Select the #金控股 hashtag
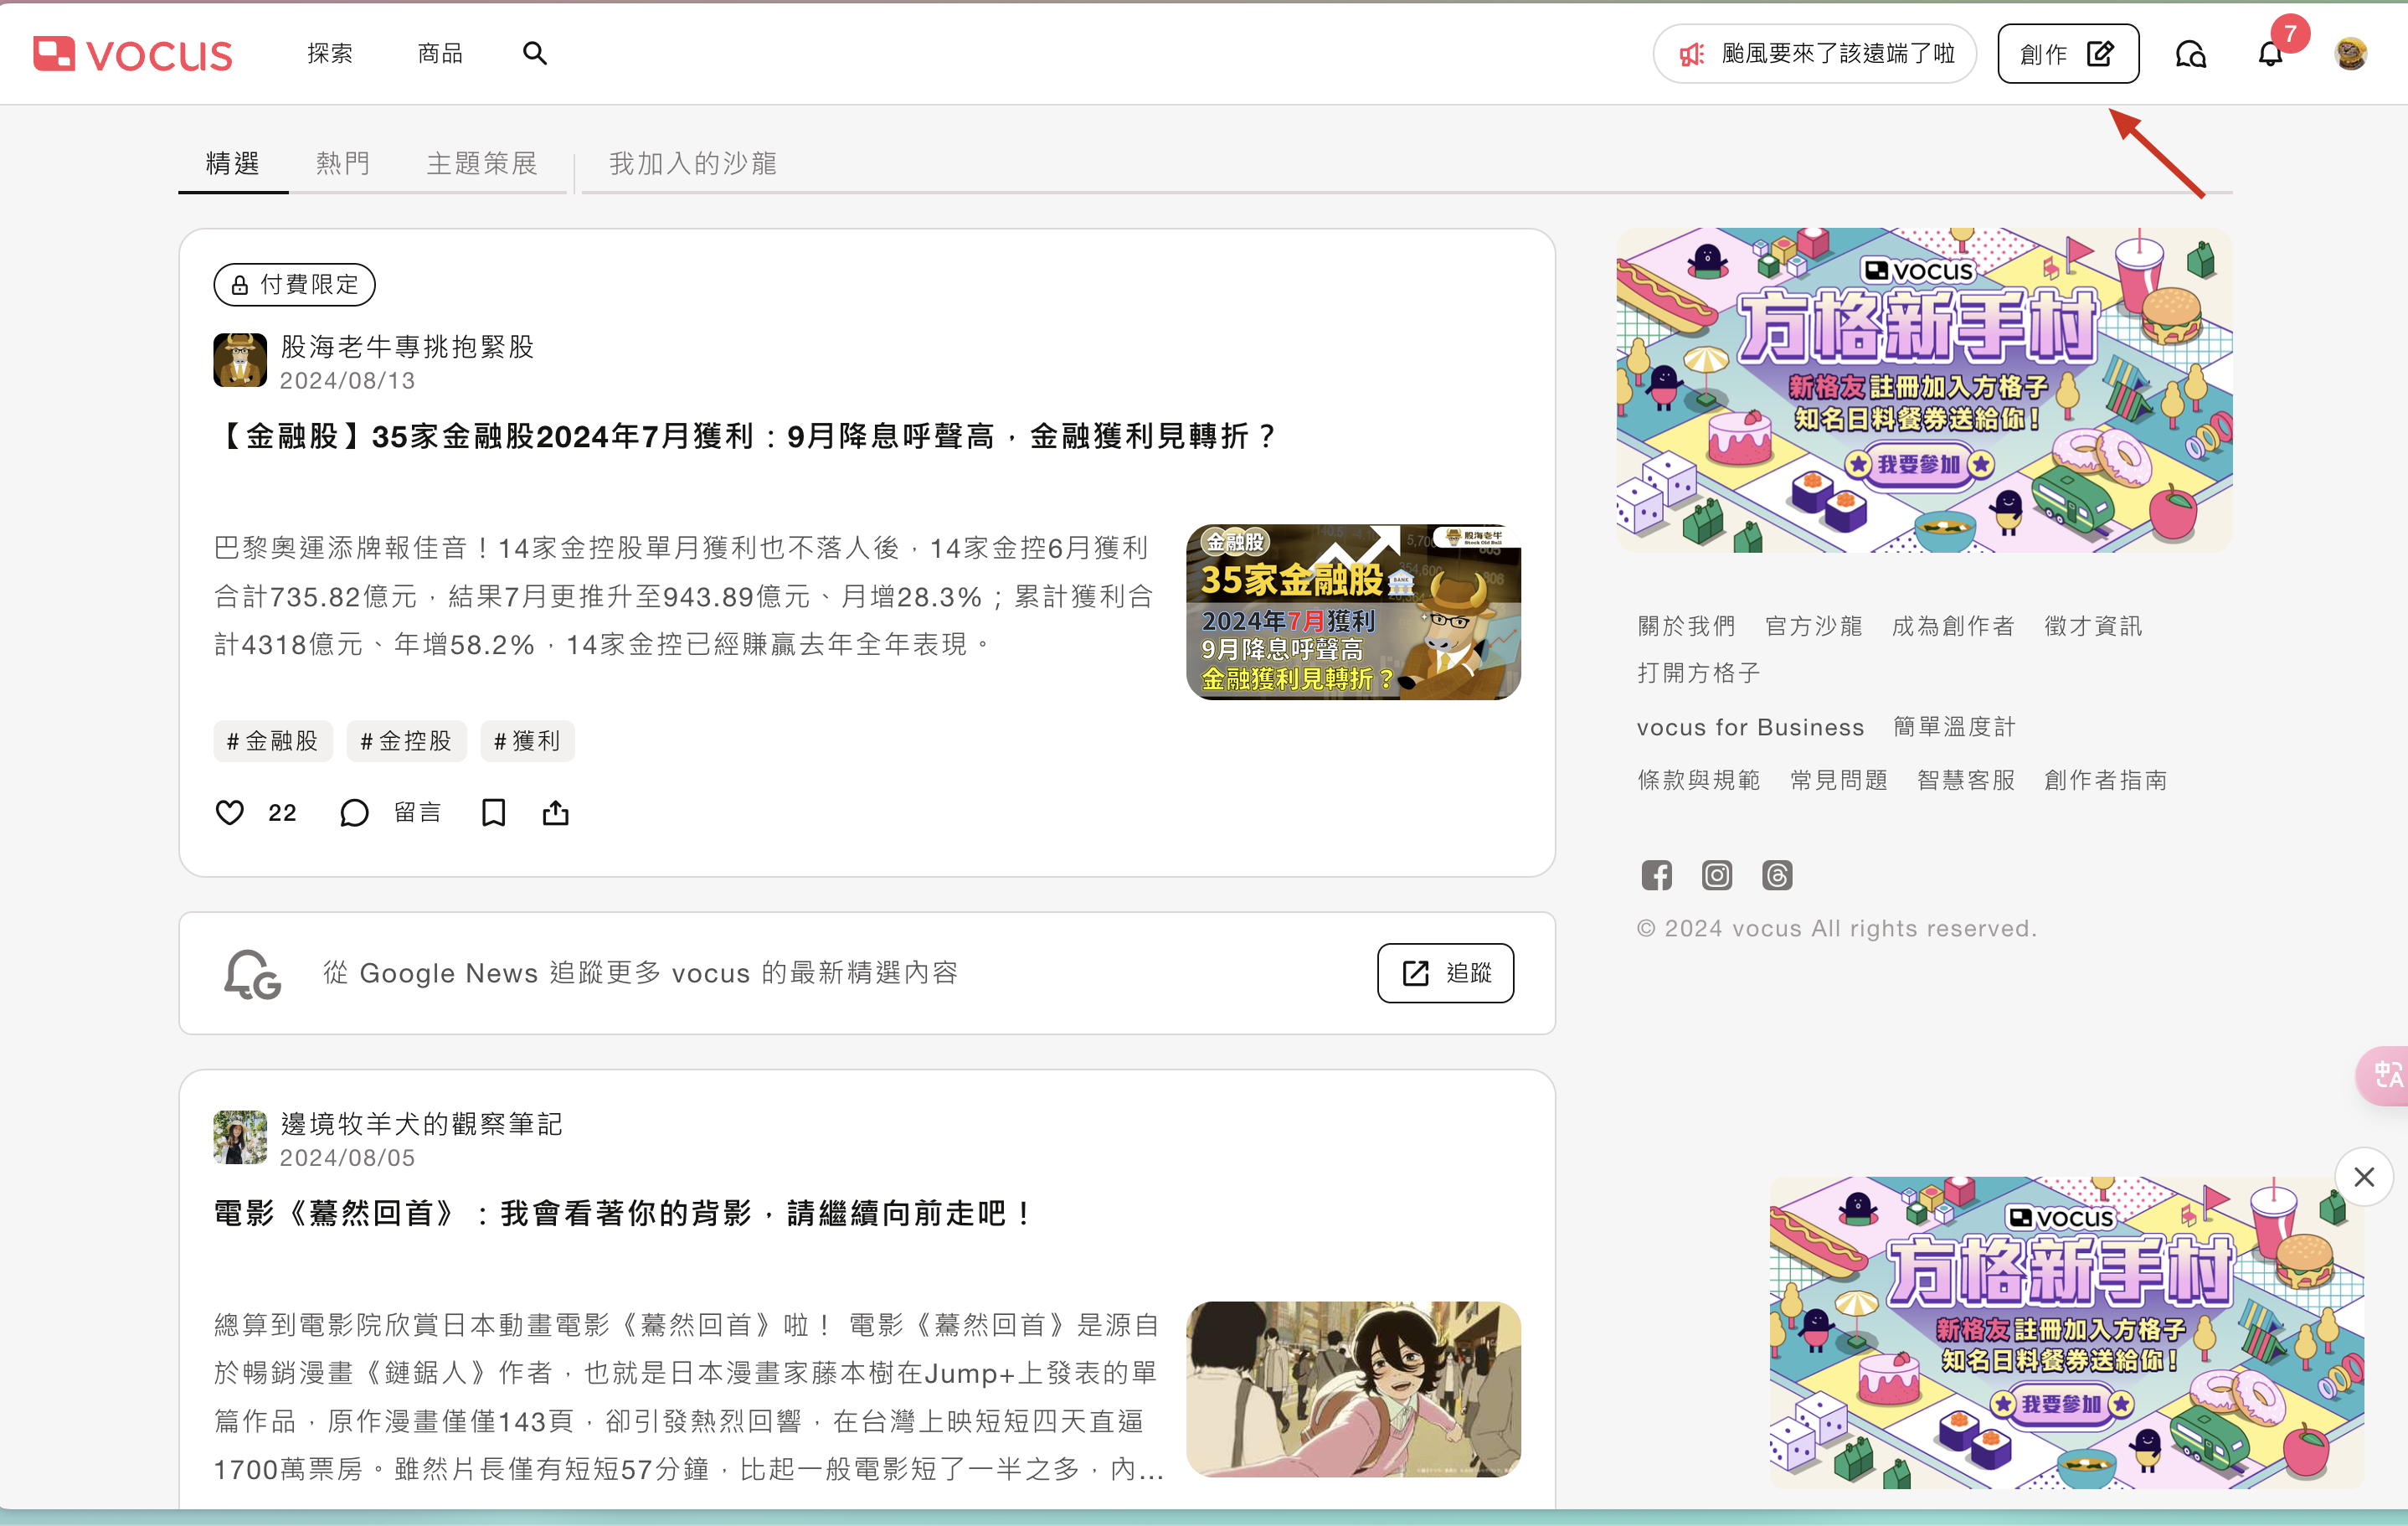 tap(406, 741)
